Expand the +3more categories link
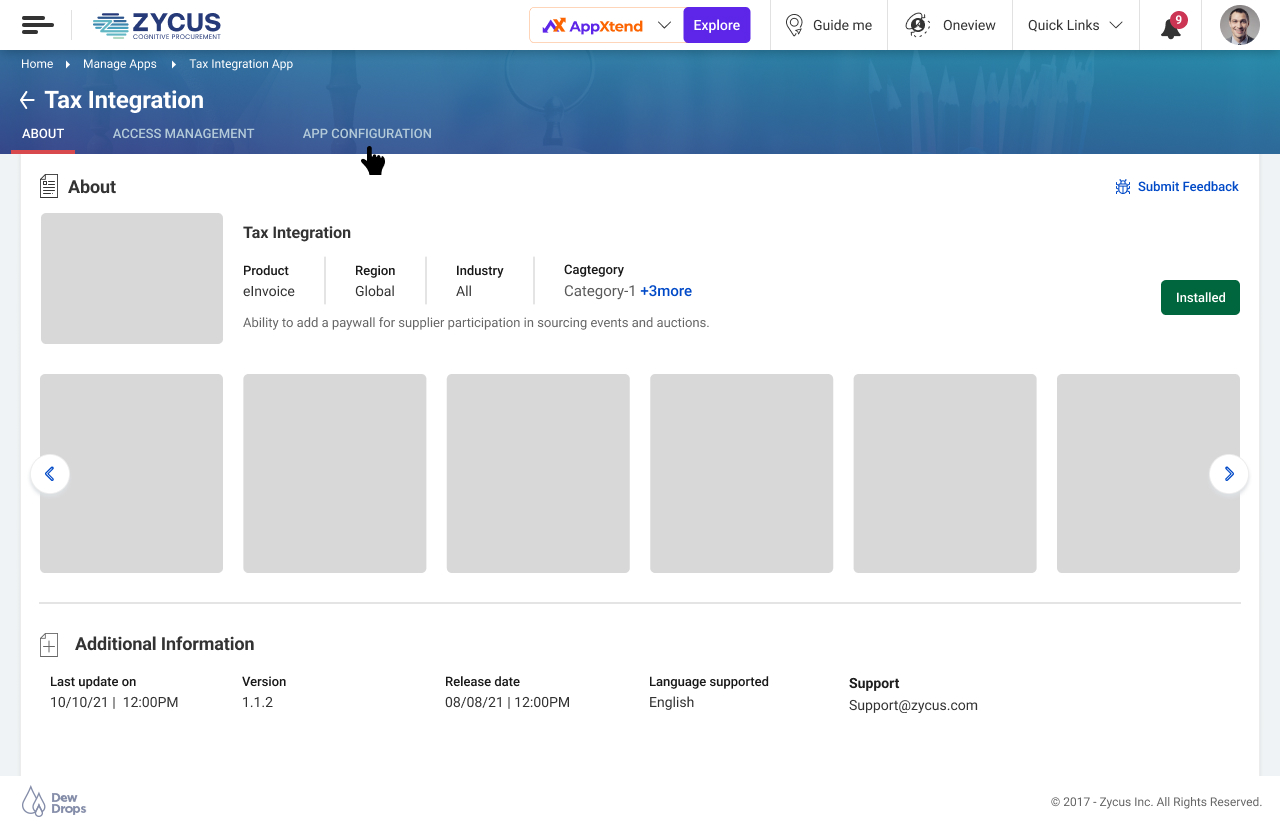 666,291
